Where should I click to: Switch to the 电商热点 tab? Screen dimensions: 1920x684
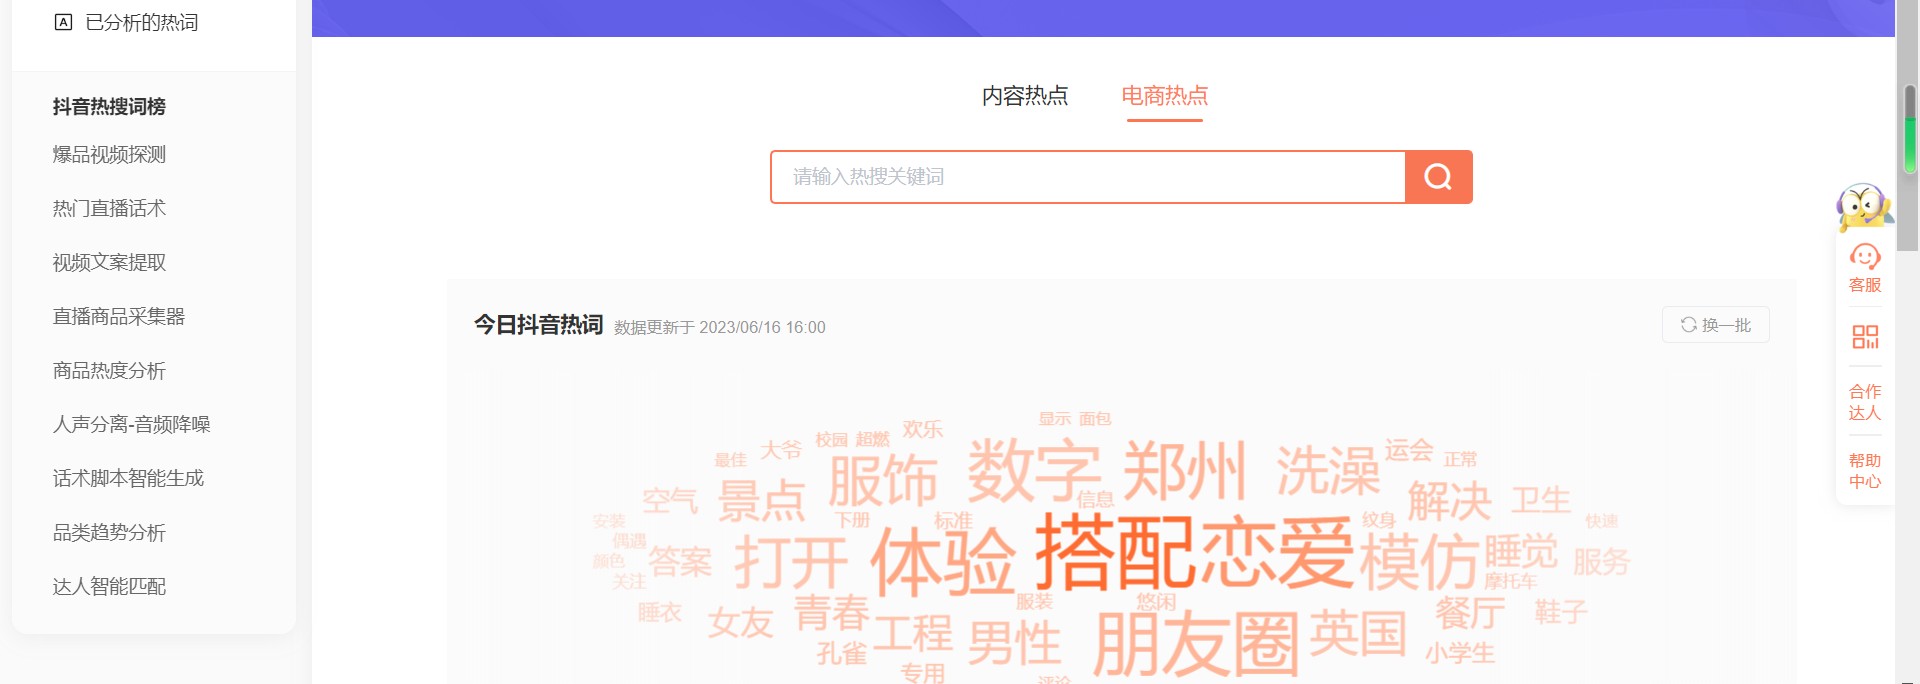click(1165, 96)
